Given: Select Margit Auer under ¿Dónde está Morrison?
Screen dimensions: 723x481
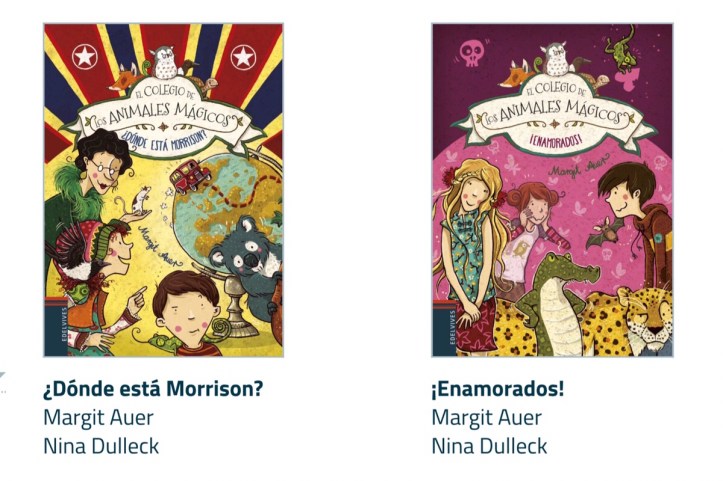Looking at the screenshot, I should (98, 418).
